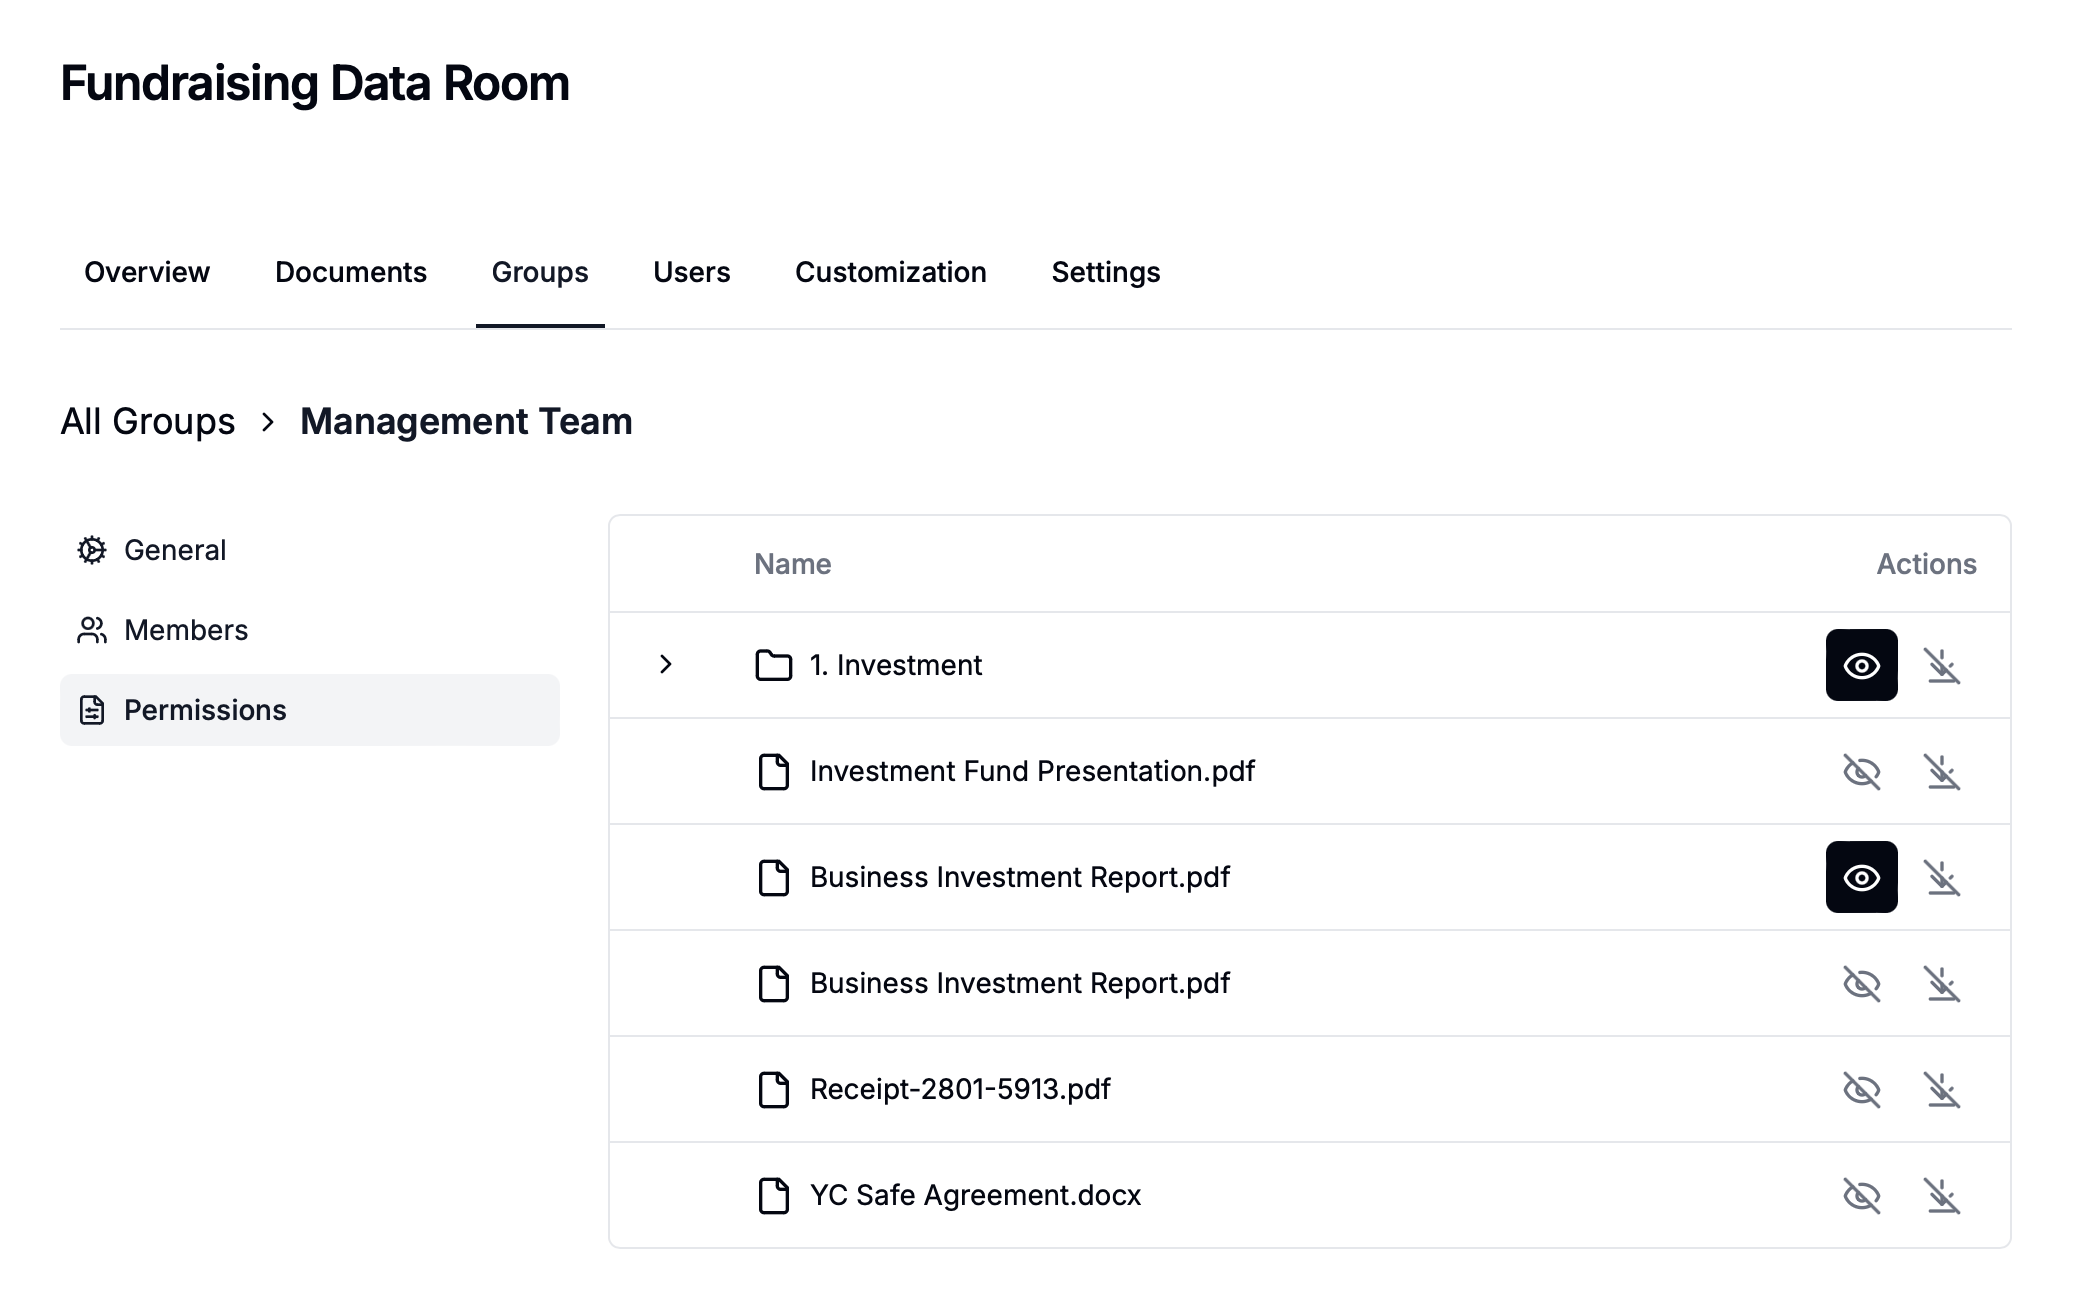Enable viewing for YC Safe Agreement.docx
The width and height of the screenshot is (2082, 1314).
click(1861, 1195)
